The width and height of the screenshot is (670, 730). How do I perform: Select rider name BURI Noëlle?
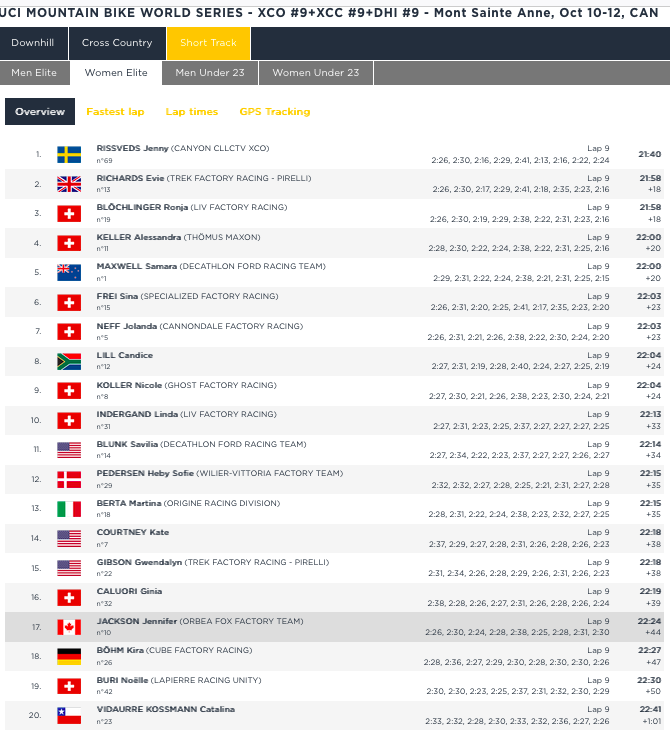[x=122, y=681]
